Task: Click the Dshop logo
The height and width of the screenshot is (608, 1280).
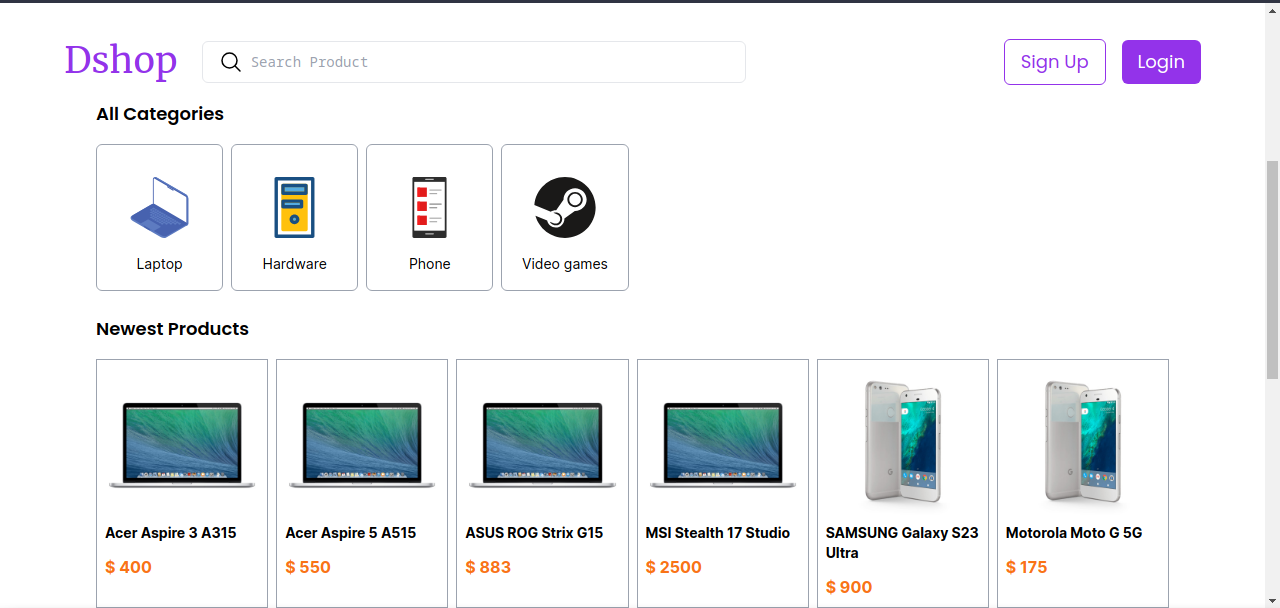Action: click(x=121, y=60)
